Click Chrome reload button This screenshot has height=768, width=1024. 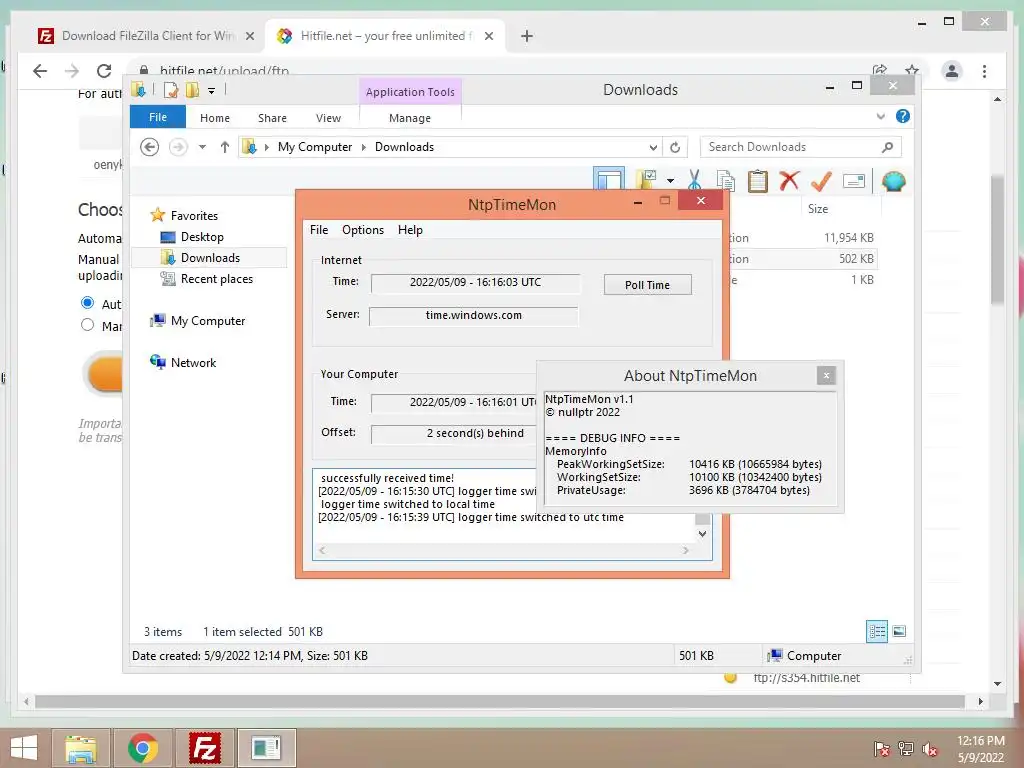click(x=104, y=71)
